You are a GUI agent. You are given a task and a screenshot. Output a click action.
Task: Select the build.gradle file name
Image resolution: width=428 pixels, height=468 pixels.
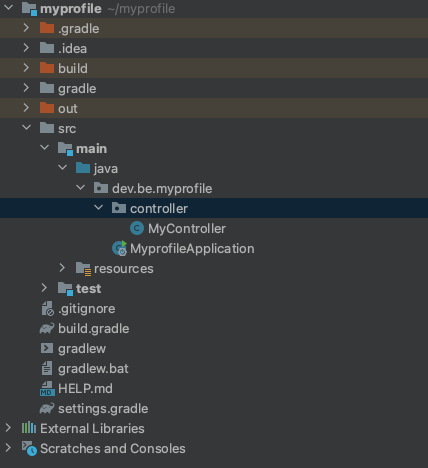tap(94, 329)
